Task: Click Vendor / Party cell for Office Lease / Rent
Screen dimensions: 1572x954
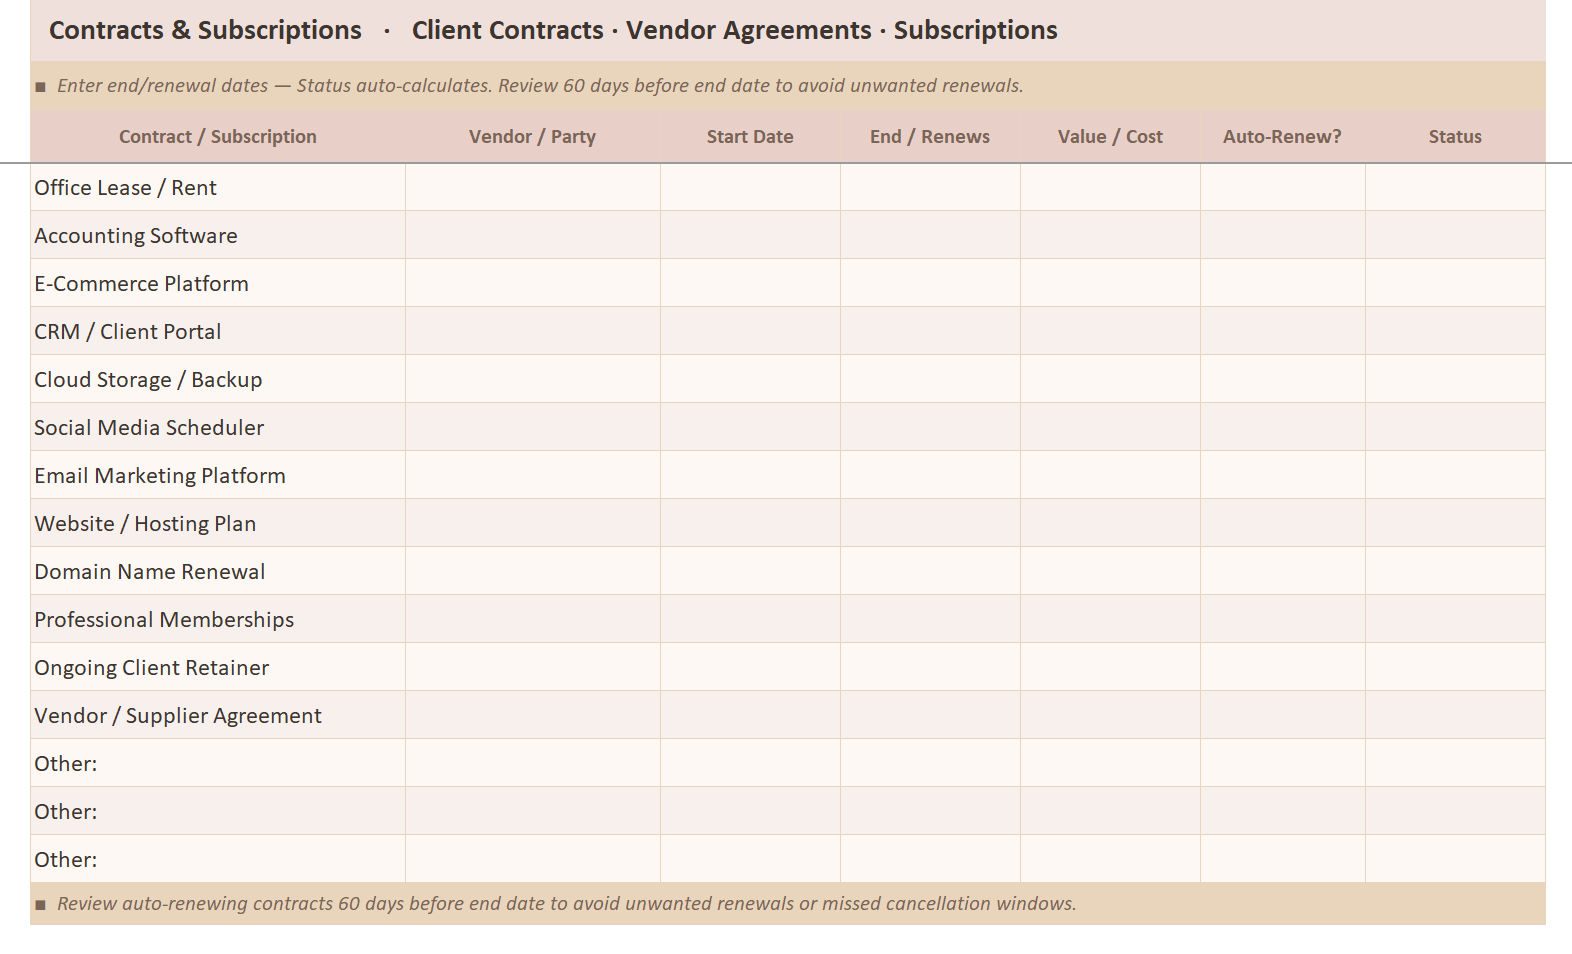Action: click(x=533, y=187)
